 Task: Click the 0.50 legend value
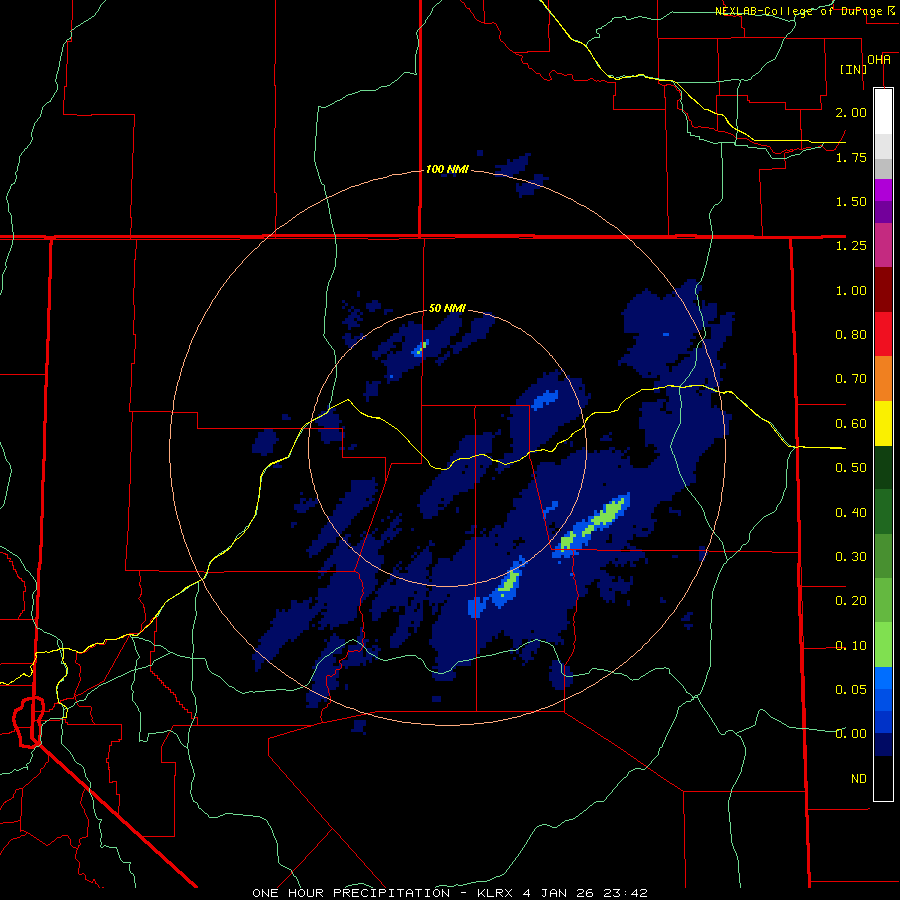[x=851, y=468]
